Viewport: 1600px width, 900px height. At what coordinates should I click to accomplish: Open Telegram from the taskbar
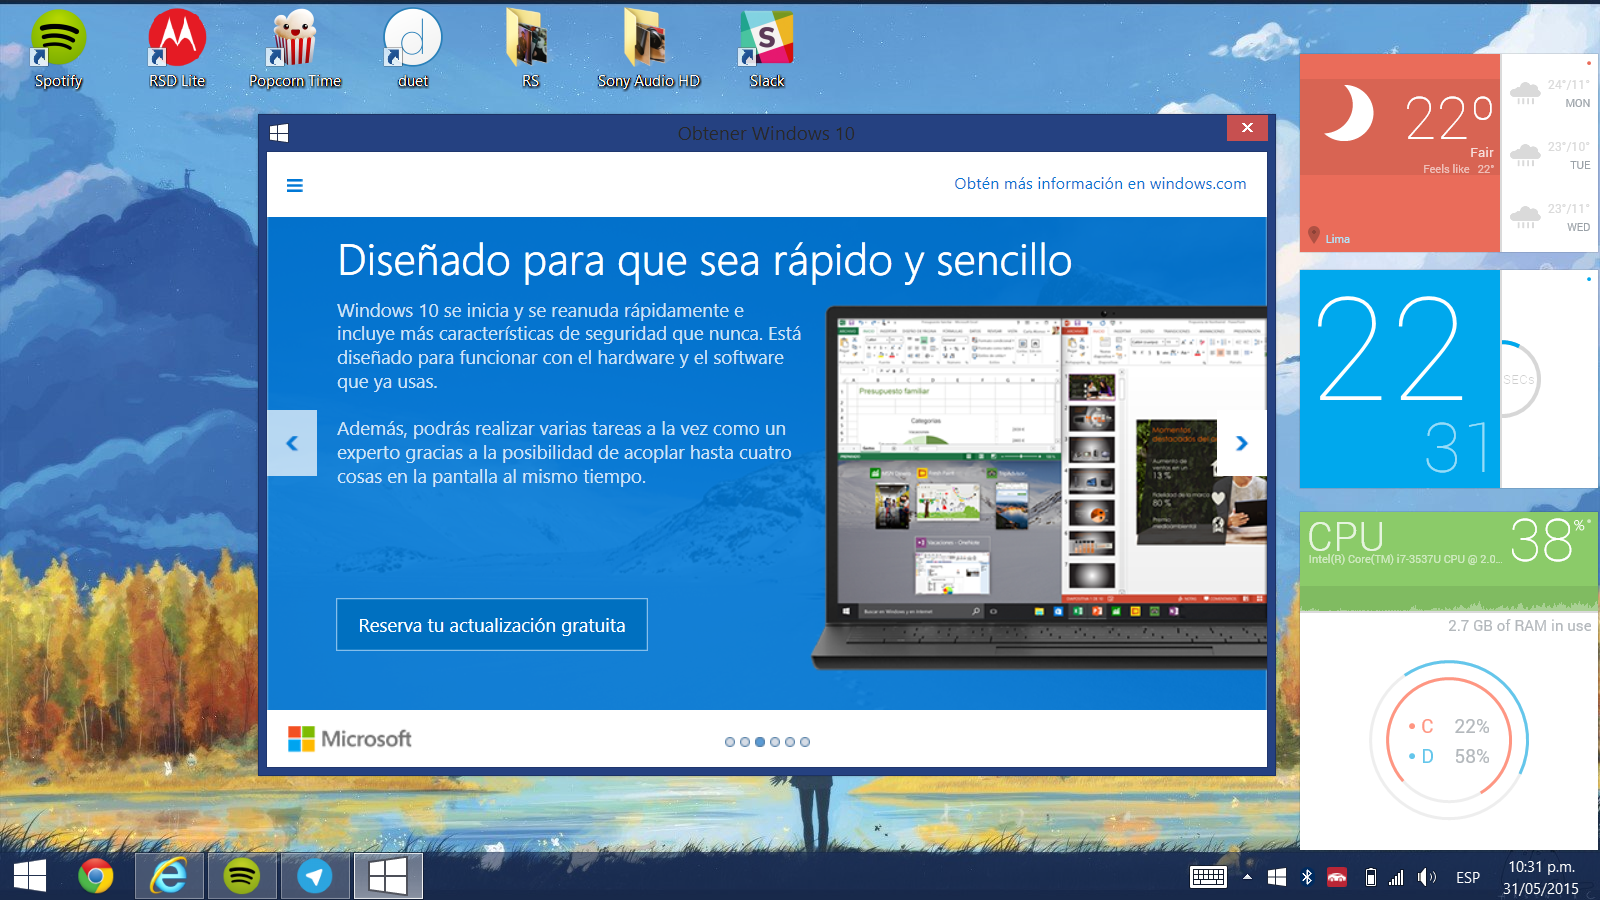[315, 876]
